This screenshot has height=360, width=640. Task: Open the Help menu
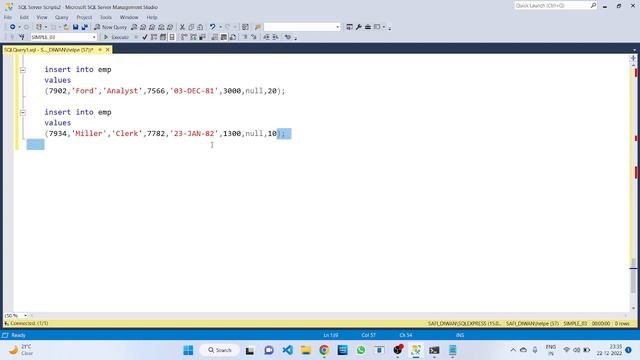(x=152, y=17)
